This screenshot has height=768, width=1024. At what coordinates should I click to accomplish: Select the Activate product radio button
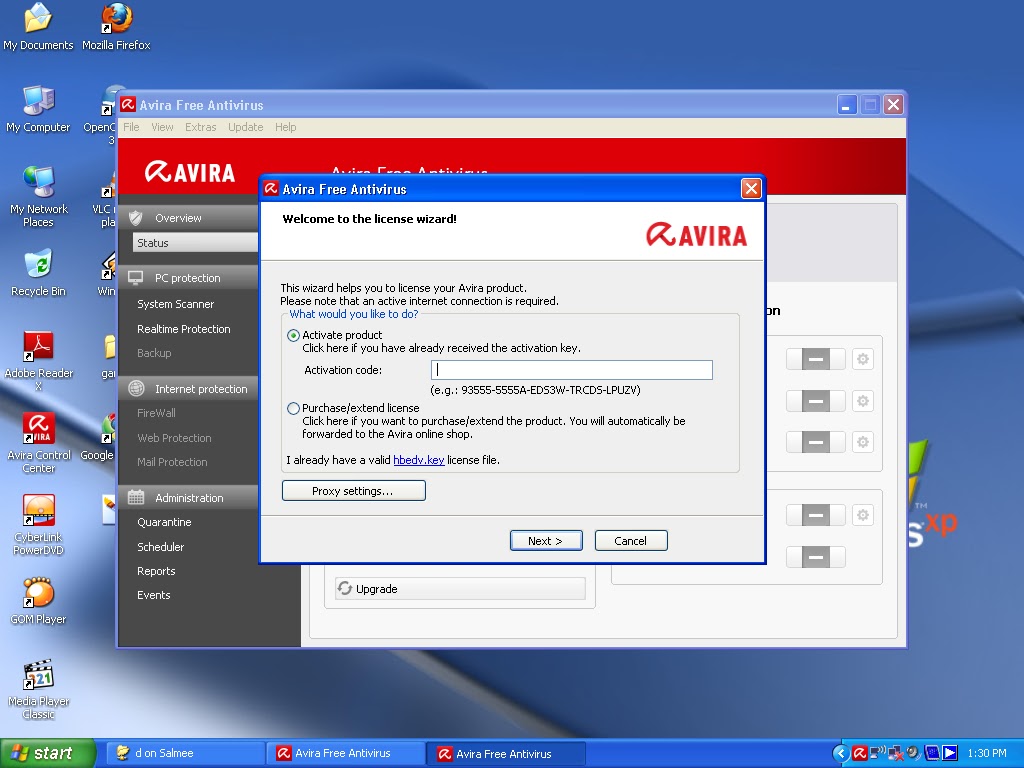293,335
